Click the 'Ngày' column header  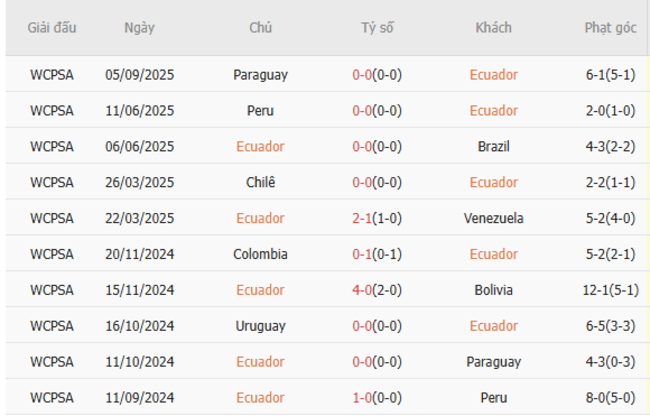[x=139, y=28]
